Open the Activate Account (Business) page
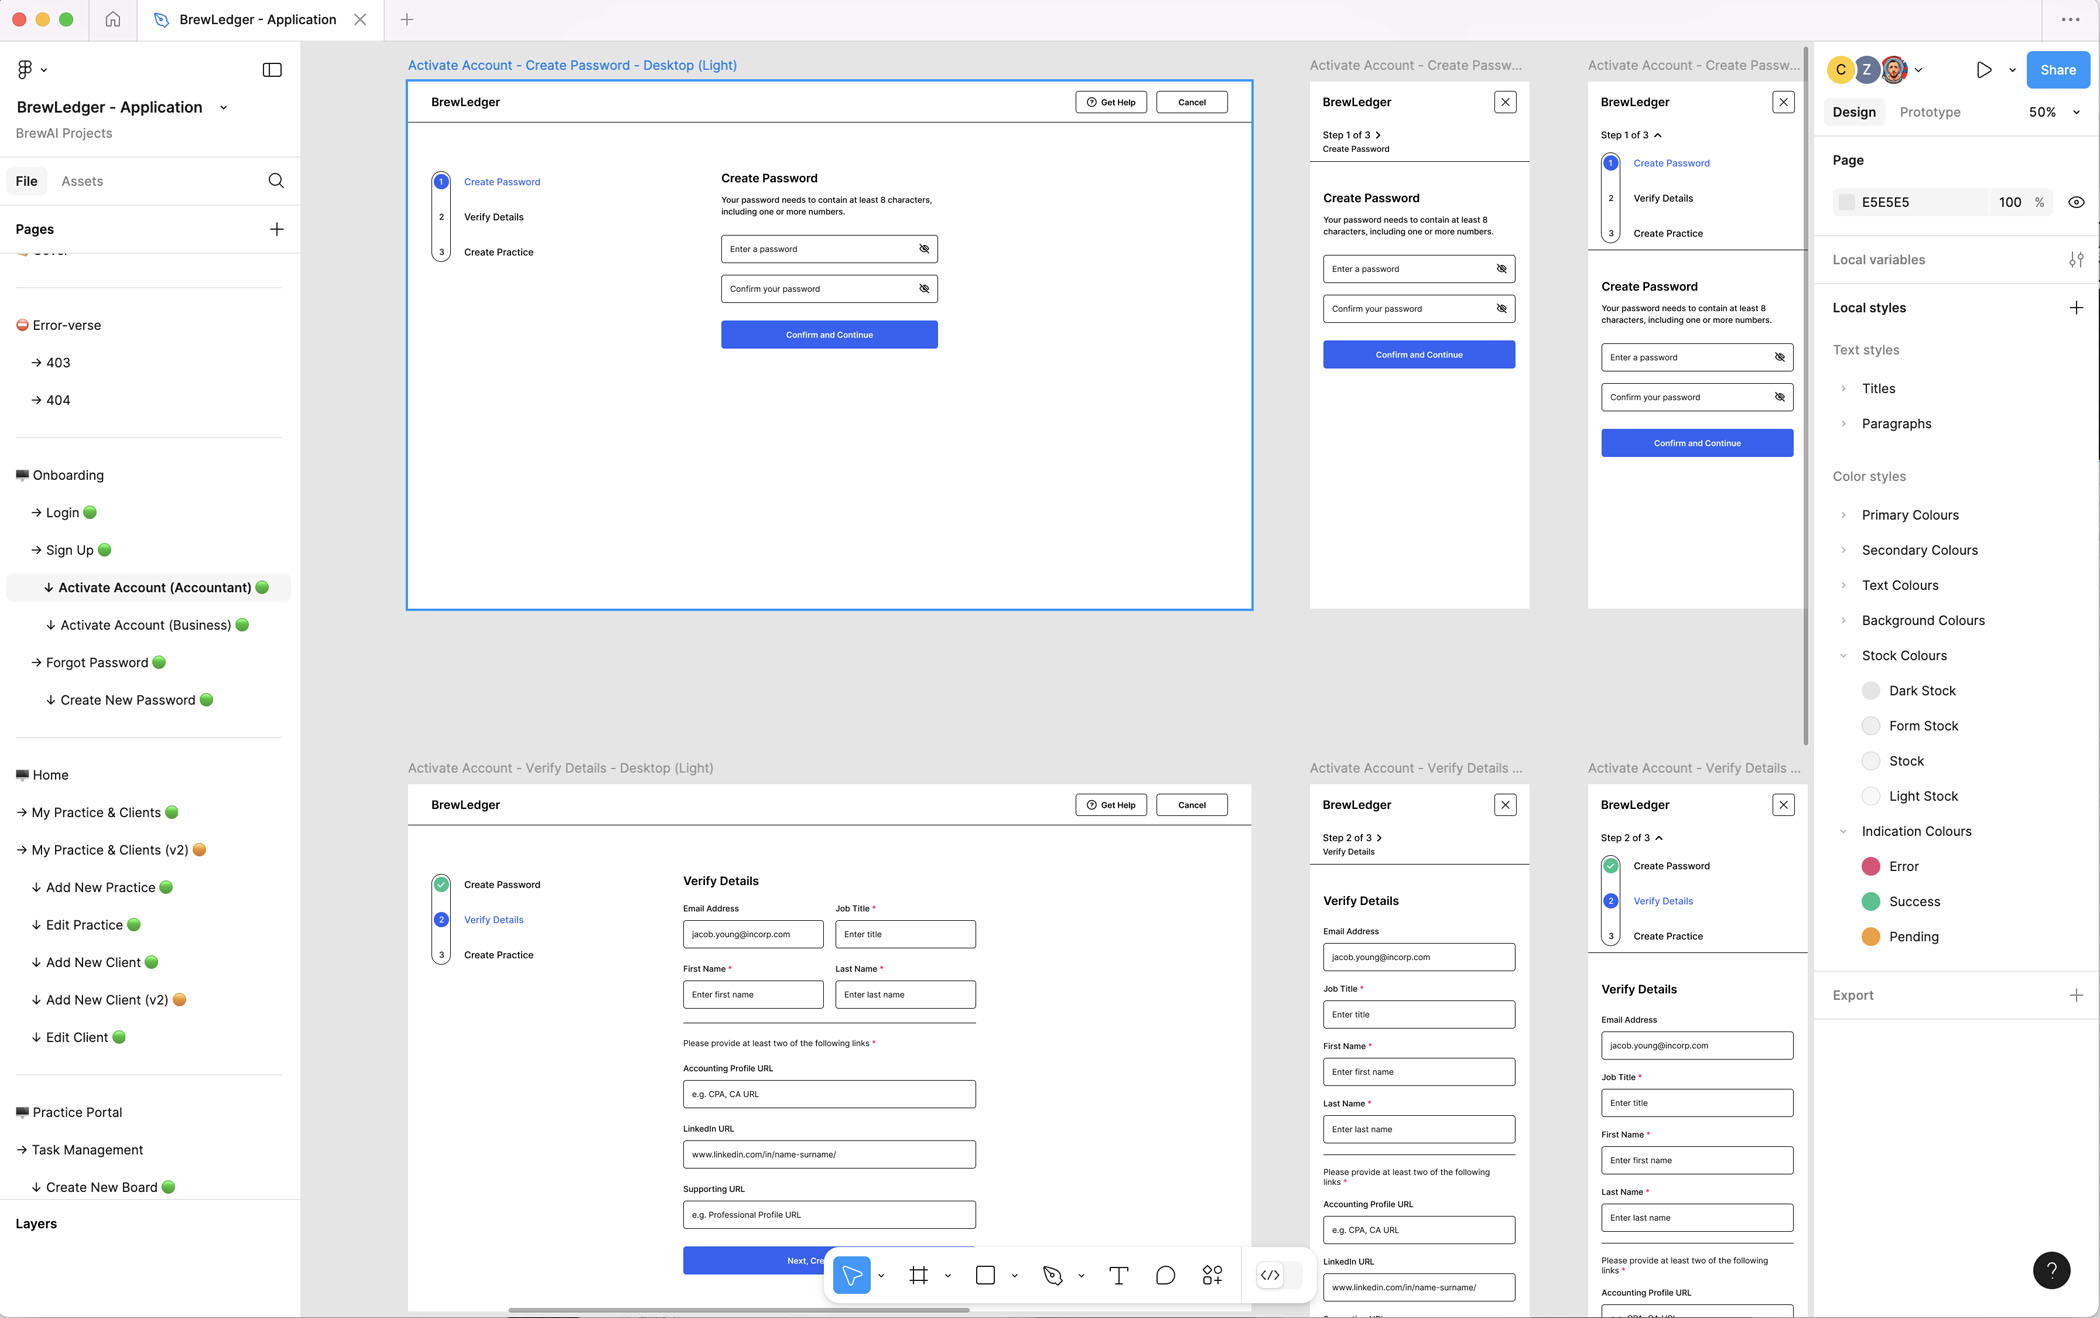Image resolution: width=2100 pixels, height=1318 pixels. [148, 625]
